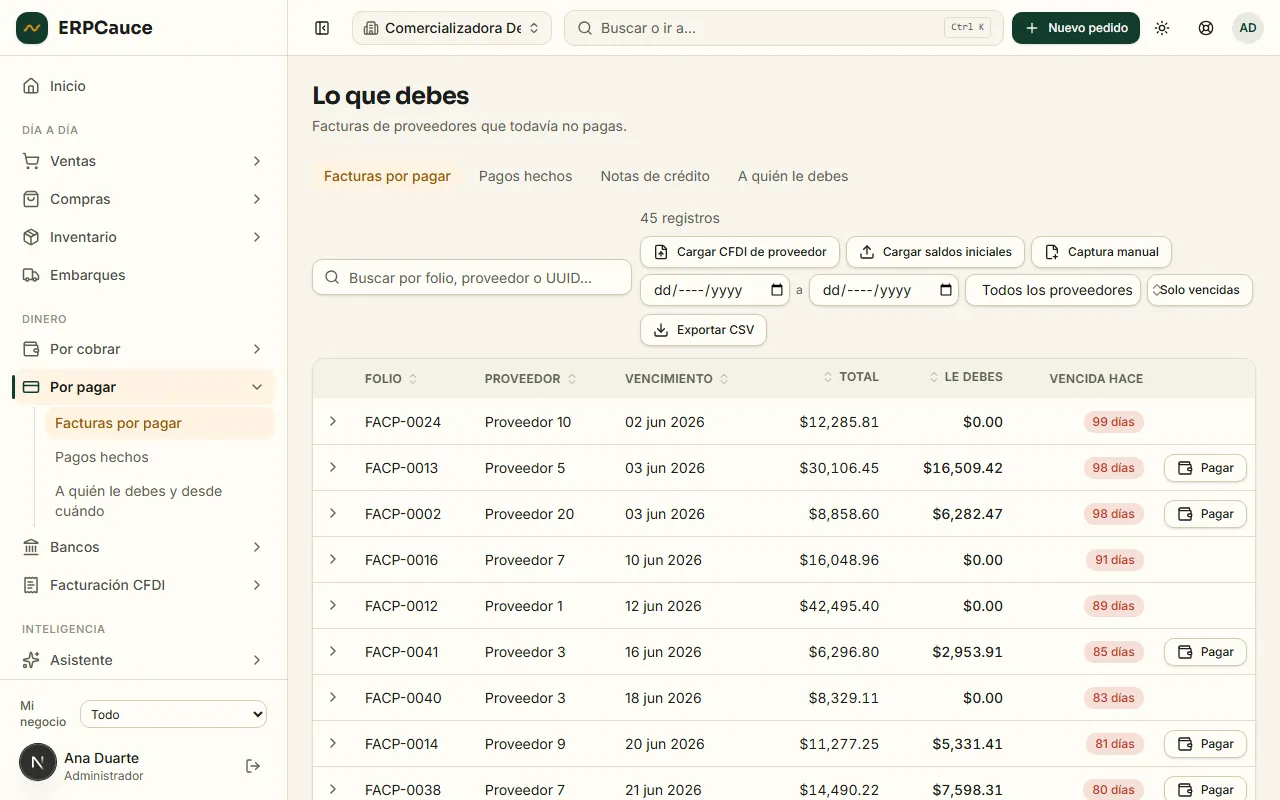Export the list with Exportar CSV

703,330
